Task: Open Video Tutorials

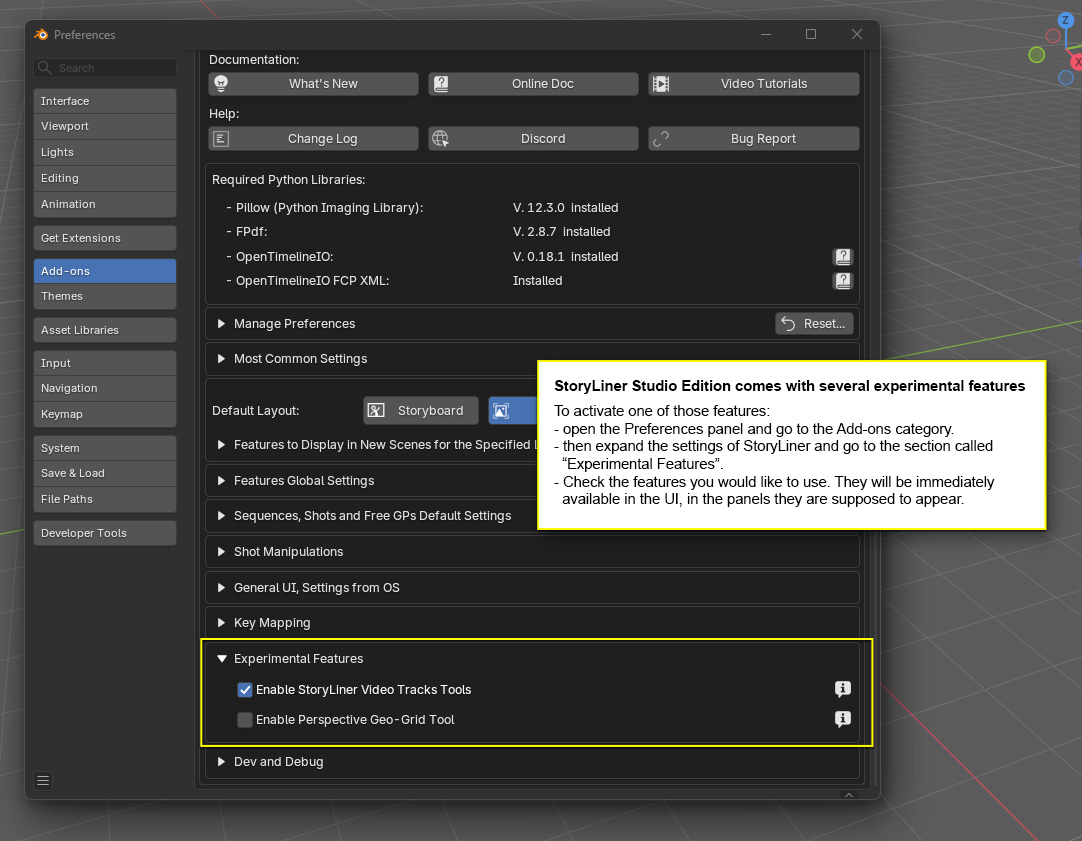Action: click(753, 83)
